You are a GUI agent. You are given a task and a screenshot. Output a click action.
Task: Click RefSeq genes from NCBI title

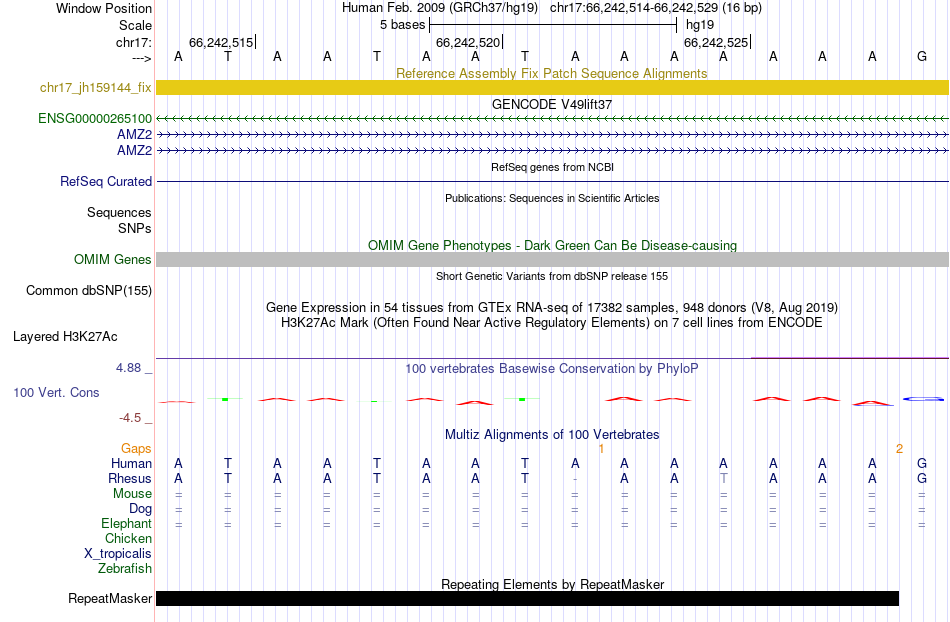[552, 167]
